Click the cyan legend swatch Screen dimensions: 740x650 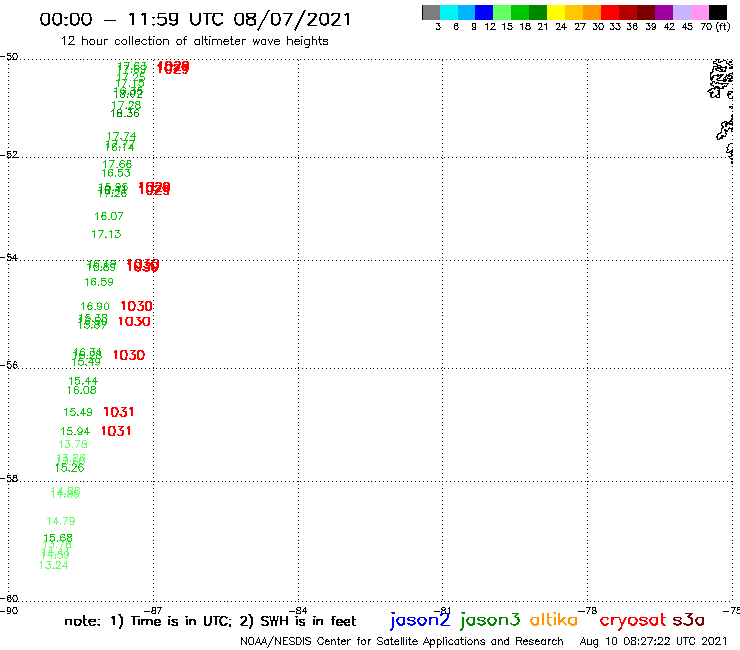coord(449,13)
